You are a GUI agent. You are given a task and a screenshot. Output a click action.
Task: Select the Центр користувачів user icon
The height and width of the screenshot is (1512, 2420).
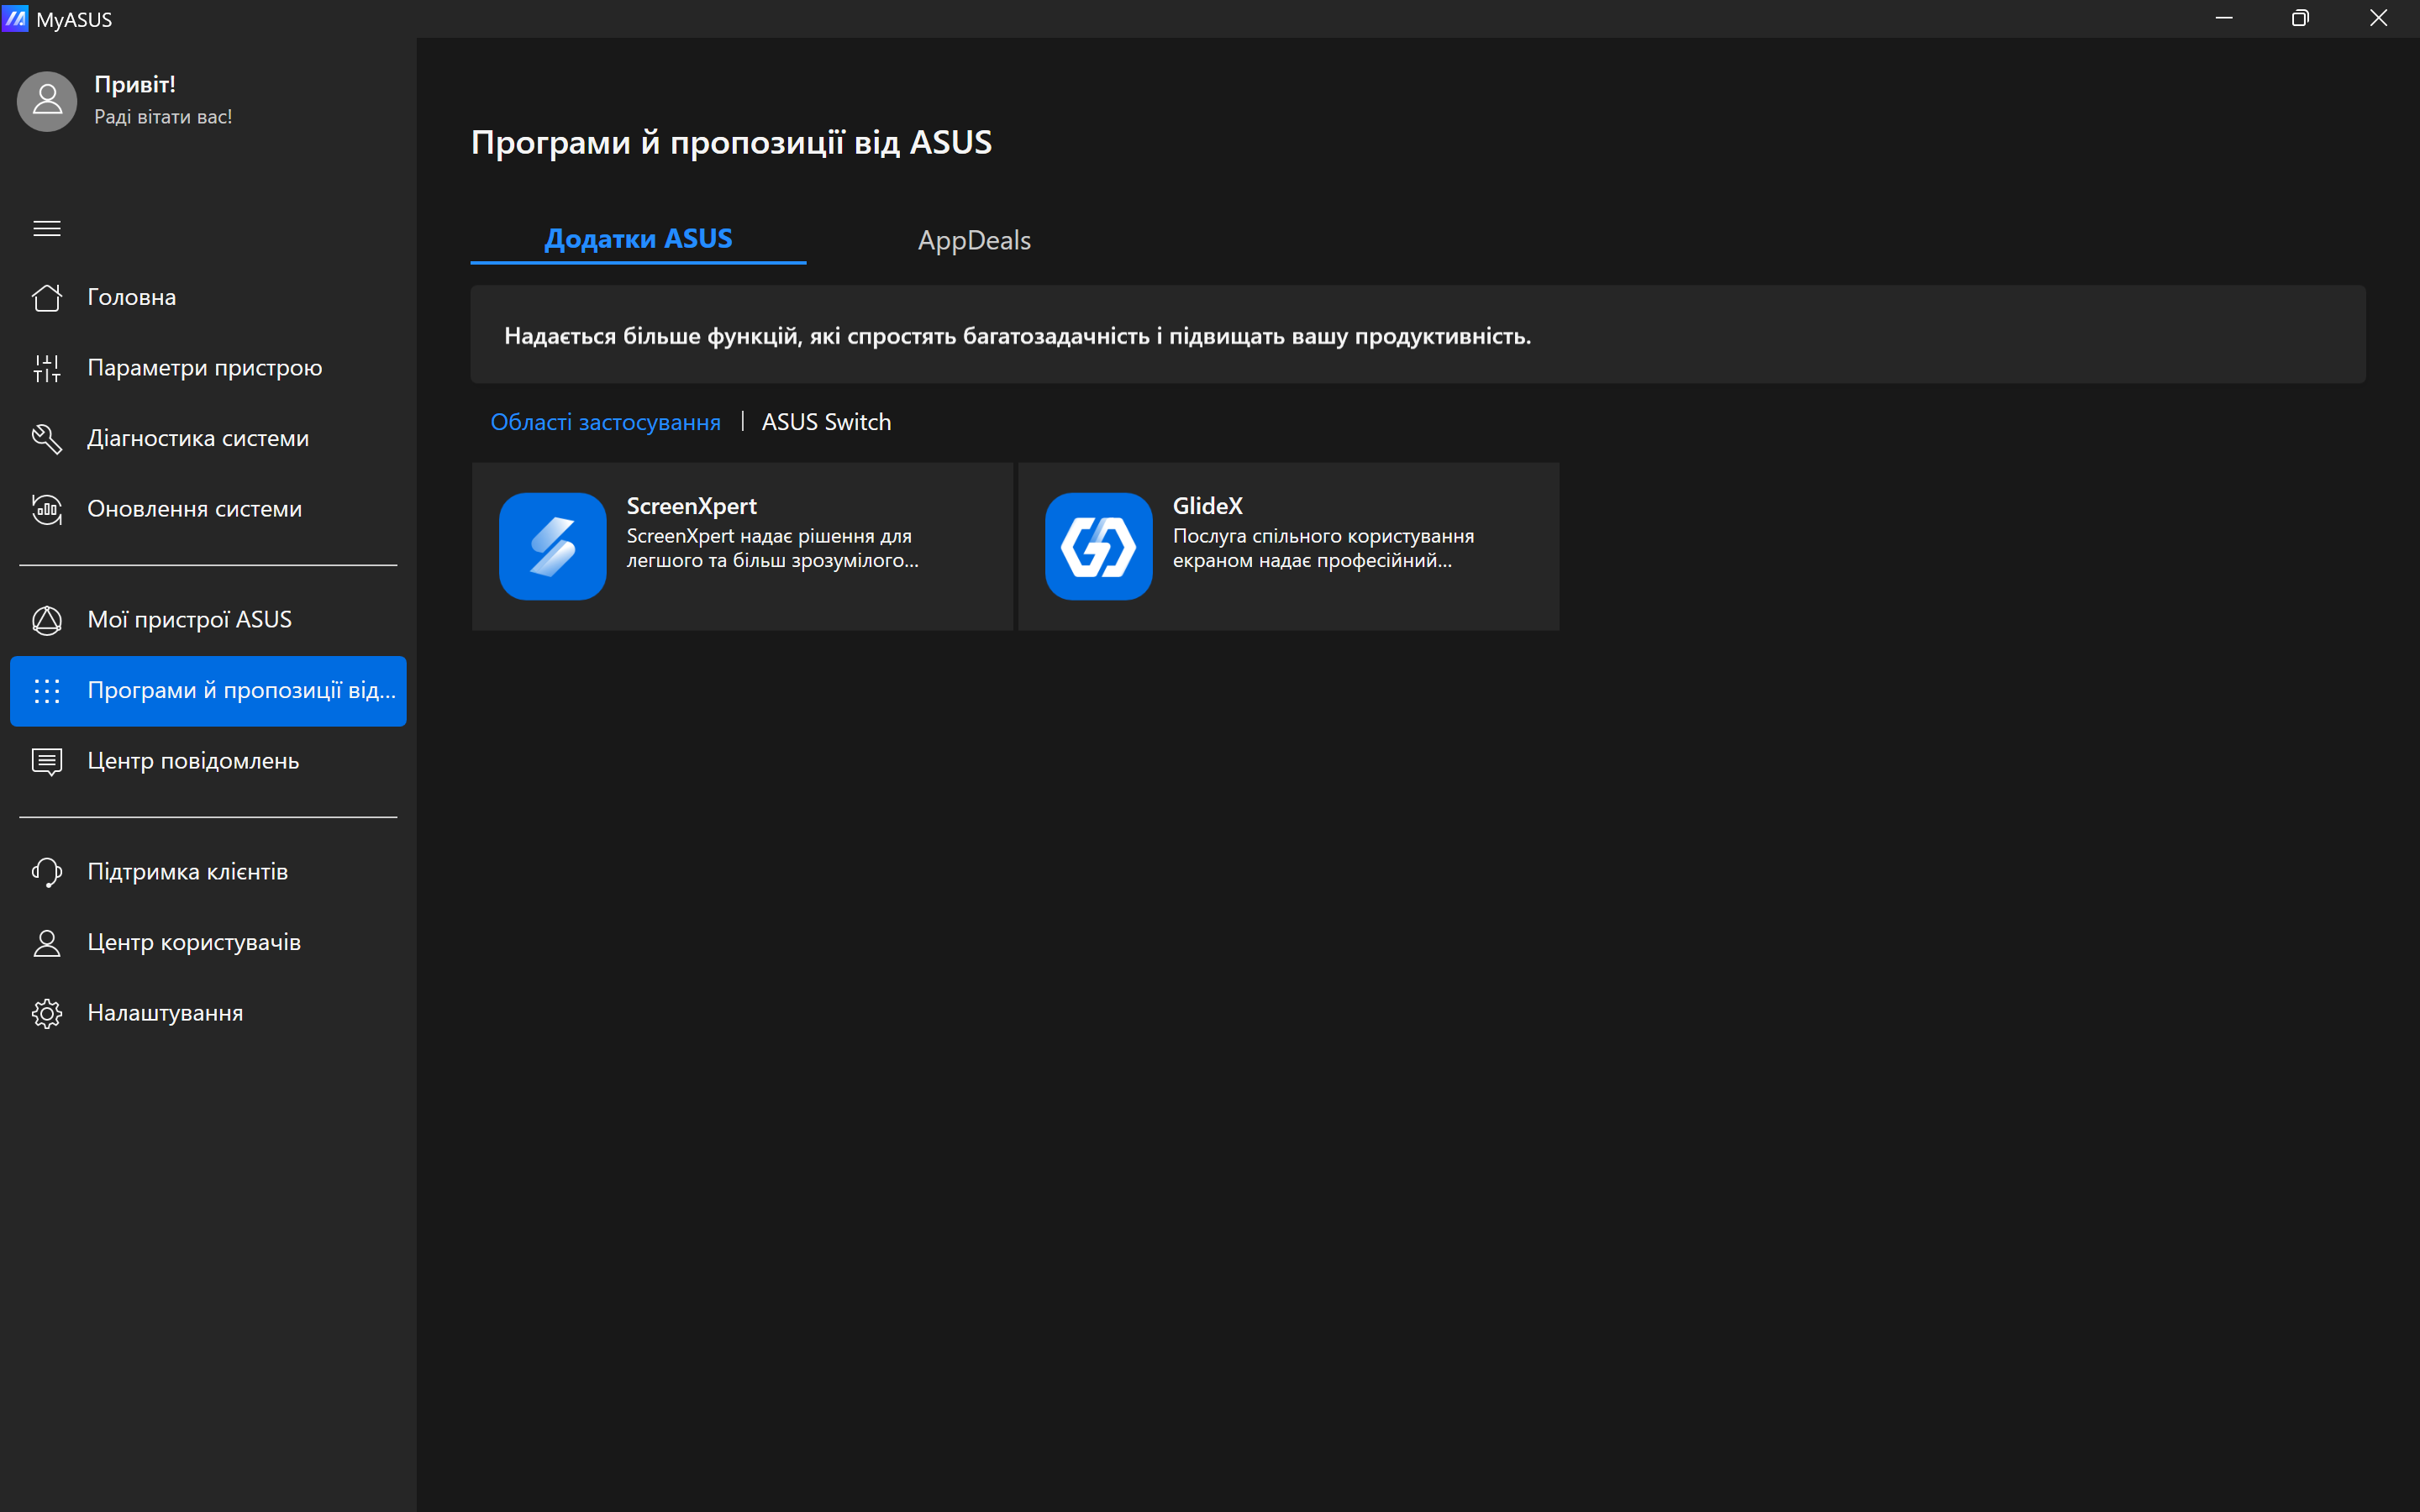tap(46, 942)
